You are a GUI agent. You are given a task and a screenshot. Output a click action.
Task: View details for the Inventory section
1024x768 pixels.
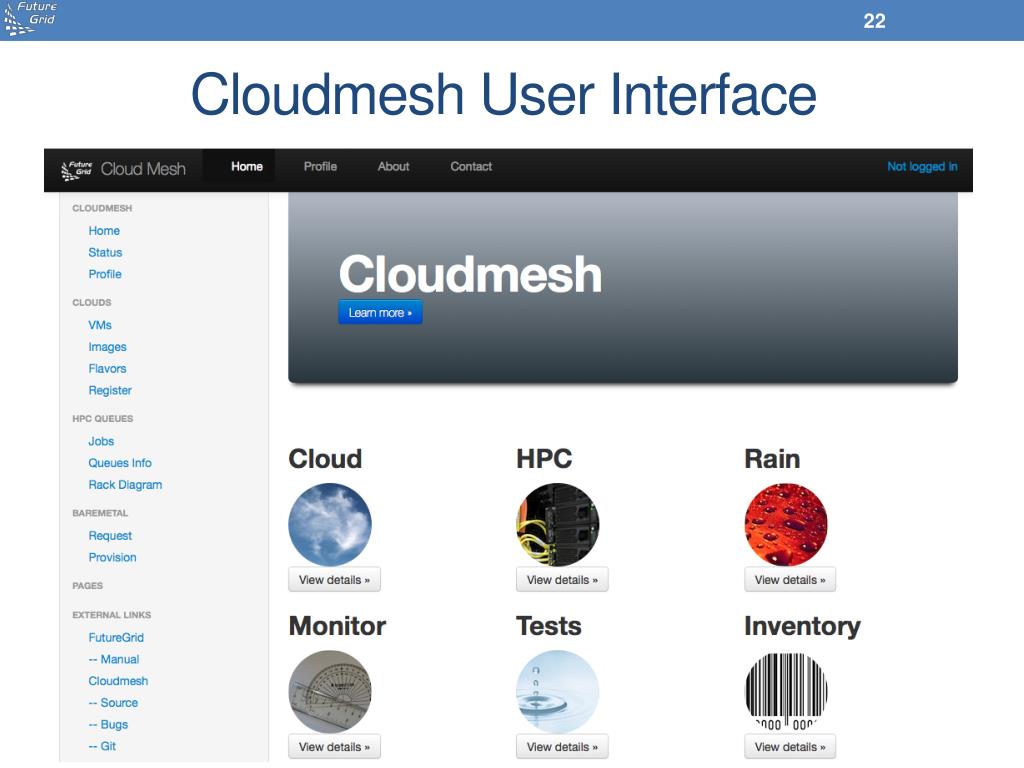[790, 747]
